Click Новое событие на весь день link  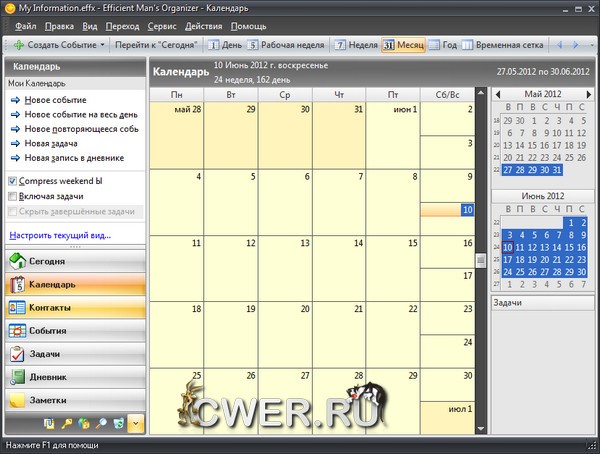tap(81, 114)
